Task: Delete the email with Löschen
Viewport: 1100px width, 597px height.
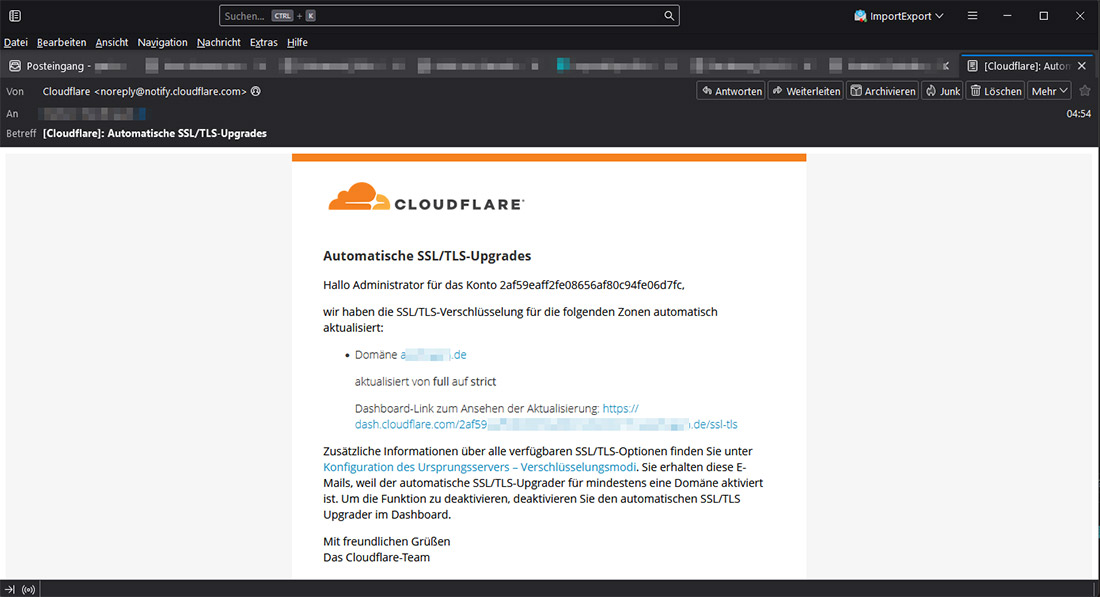Action: [995, 91]
